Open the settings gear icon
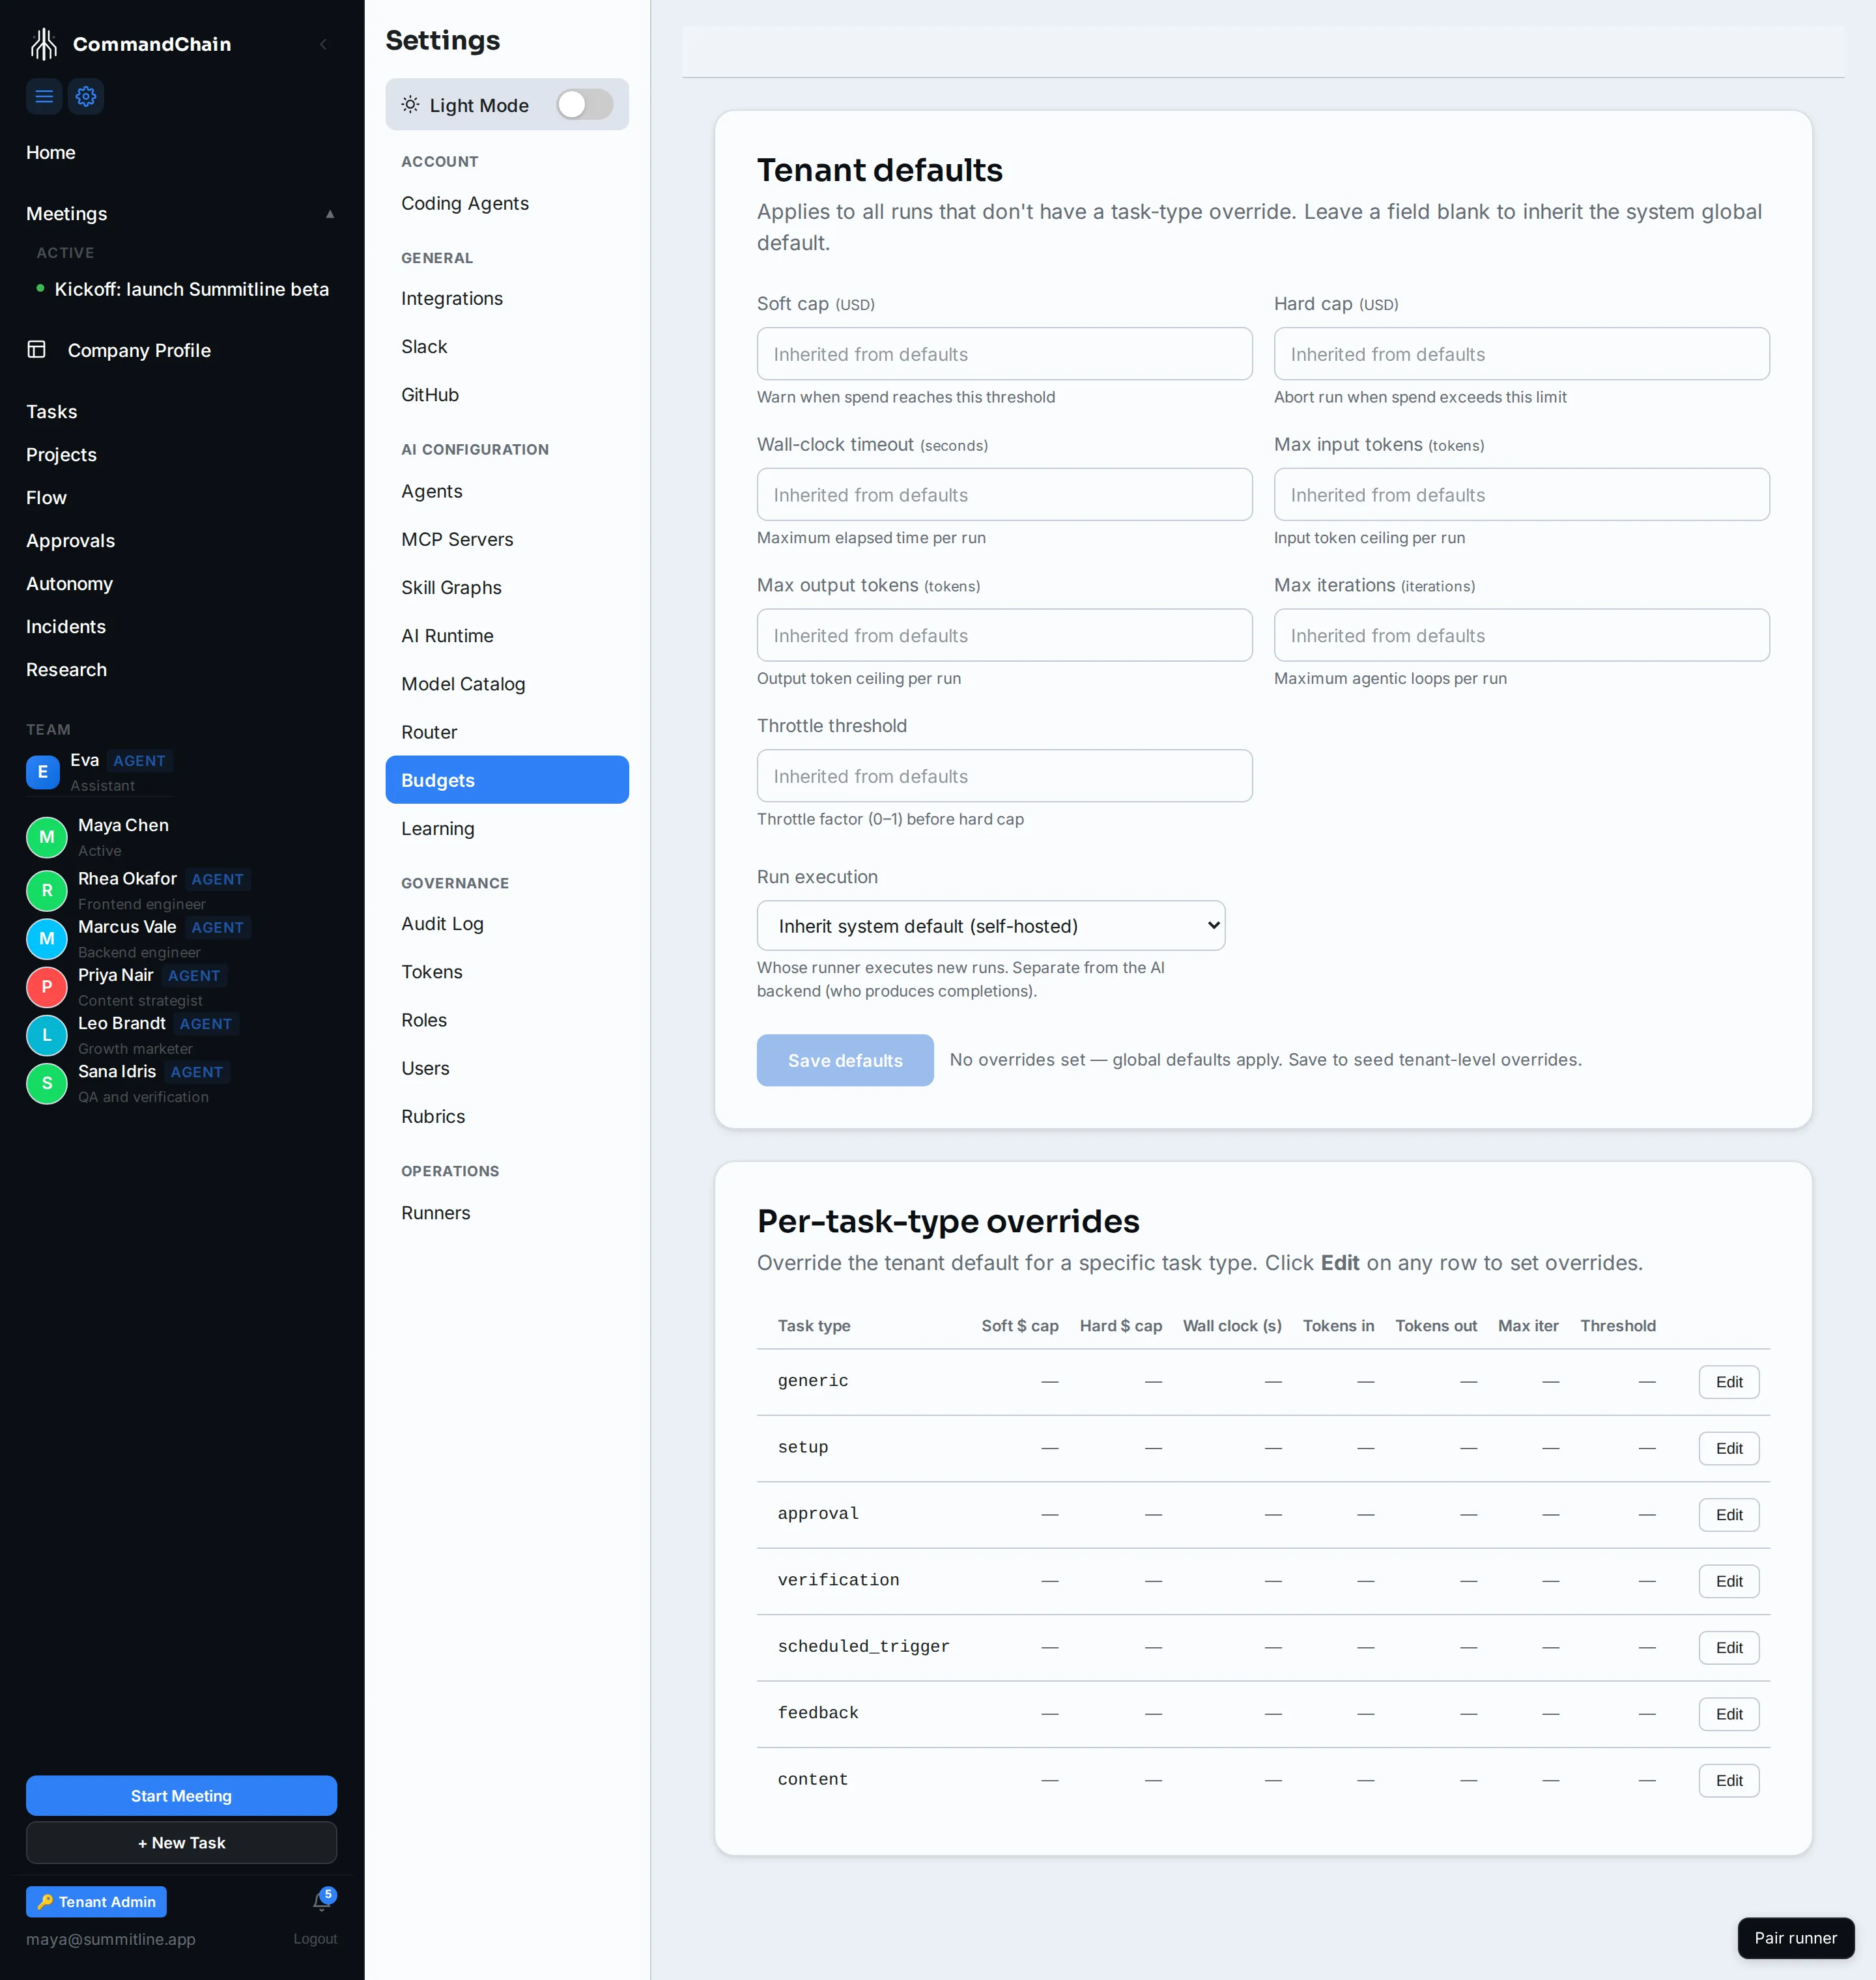 tap(86, 96)
